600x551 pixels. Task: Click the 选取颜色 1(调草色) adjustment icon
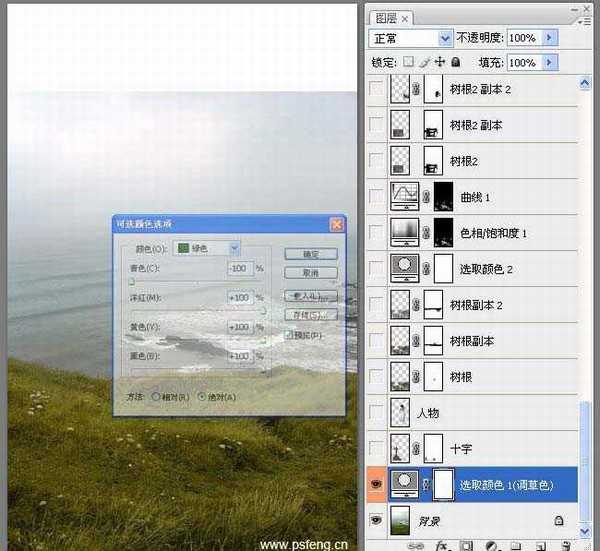[404, 484]
